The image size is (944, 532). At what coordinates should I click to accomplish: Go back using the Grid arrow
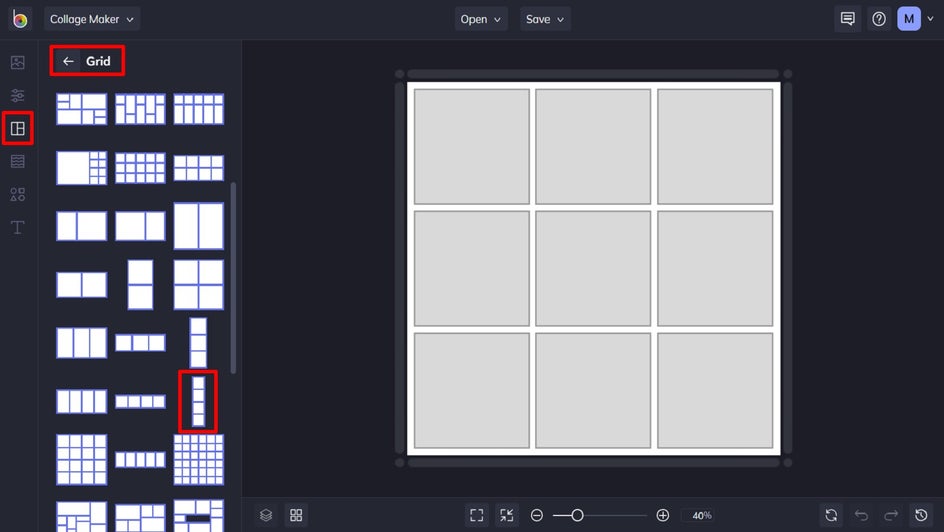point(68,61)
